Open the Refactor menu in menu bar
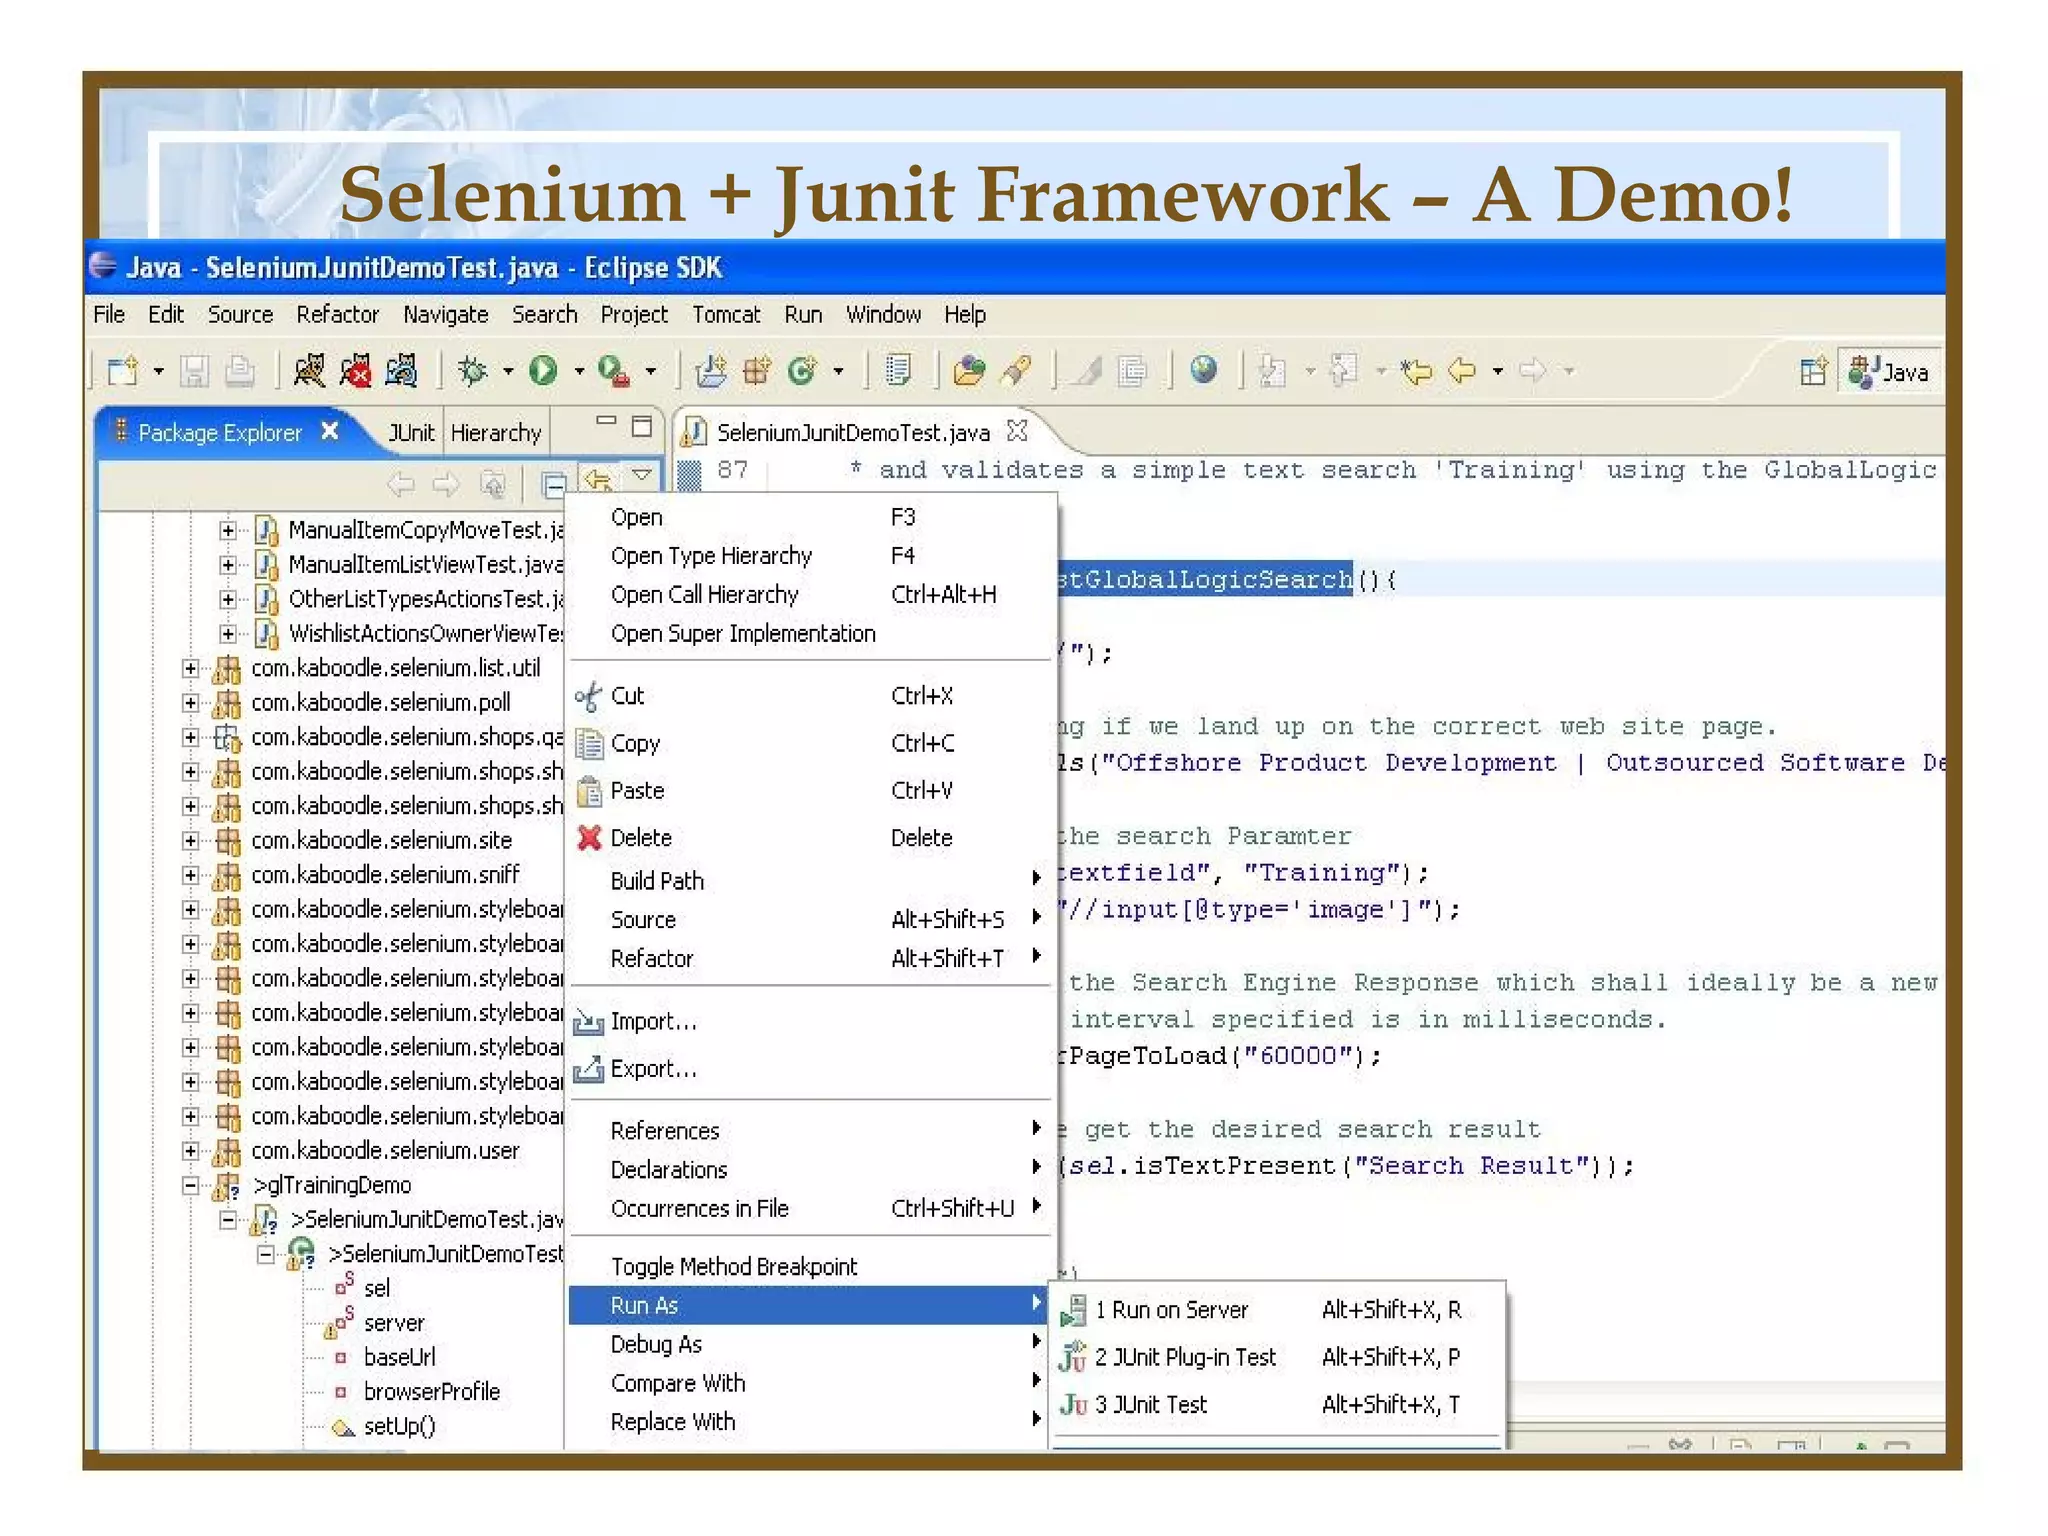The image size is (2048, 1536). (x=337, y=314)
